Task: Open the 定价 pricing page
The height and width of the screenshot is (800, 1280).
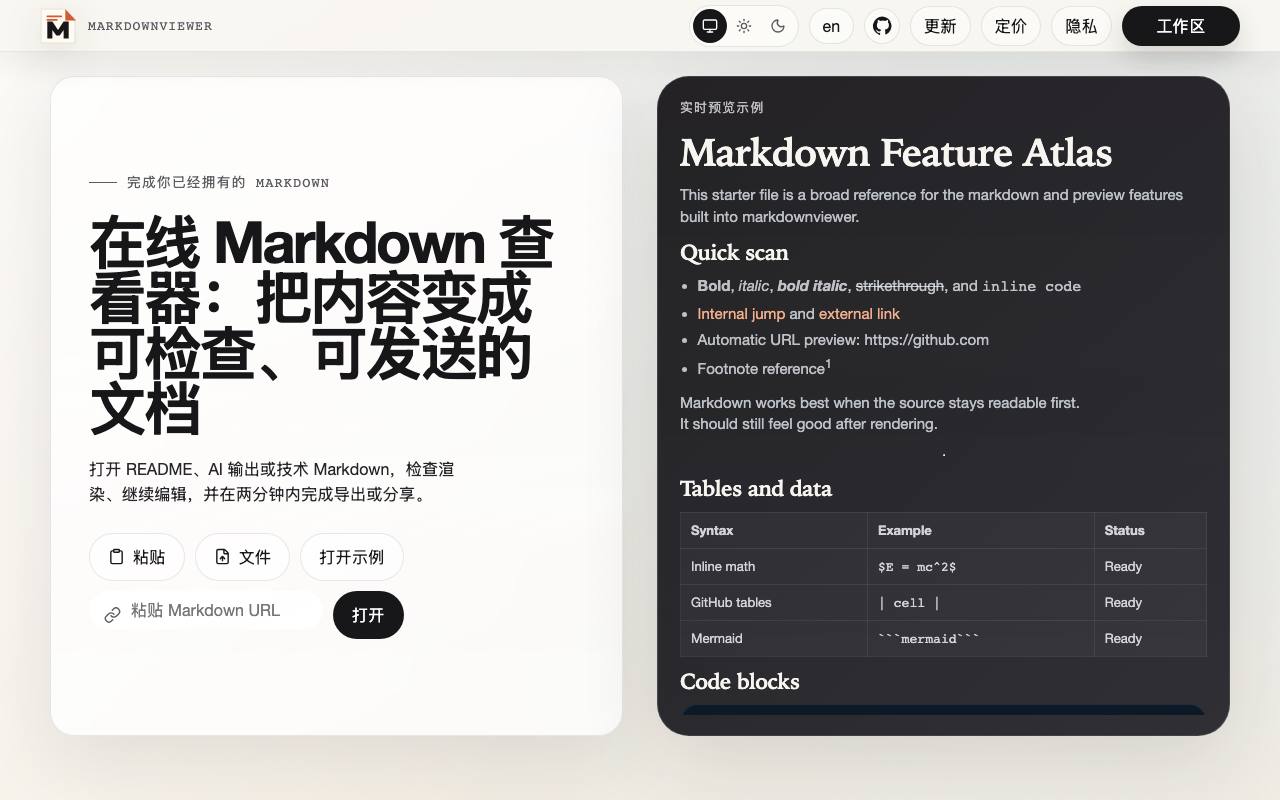Action: [x=1011, y=26]
